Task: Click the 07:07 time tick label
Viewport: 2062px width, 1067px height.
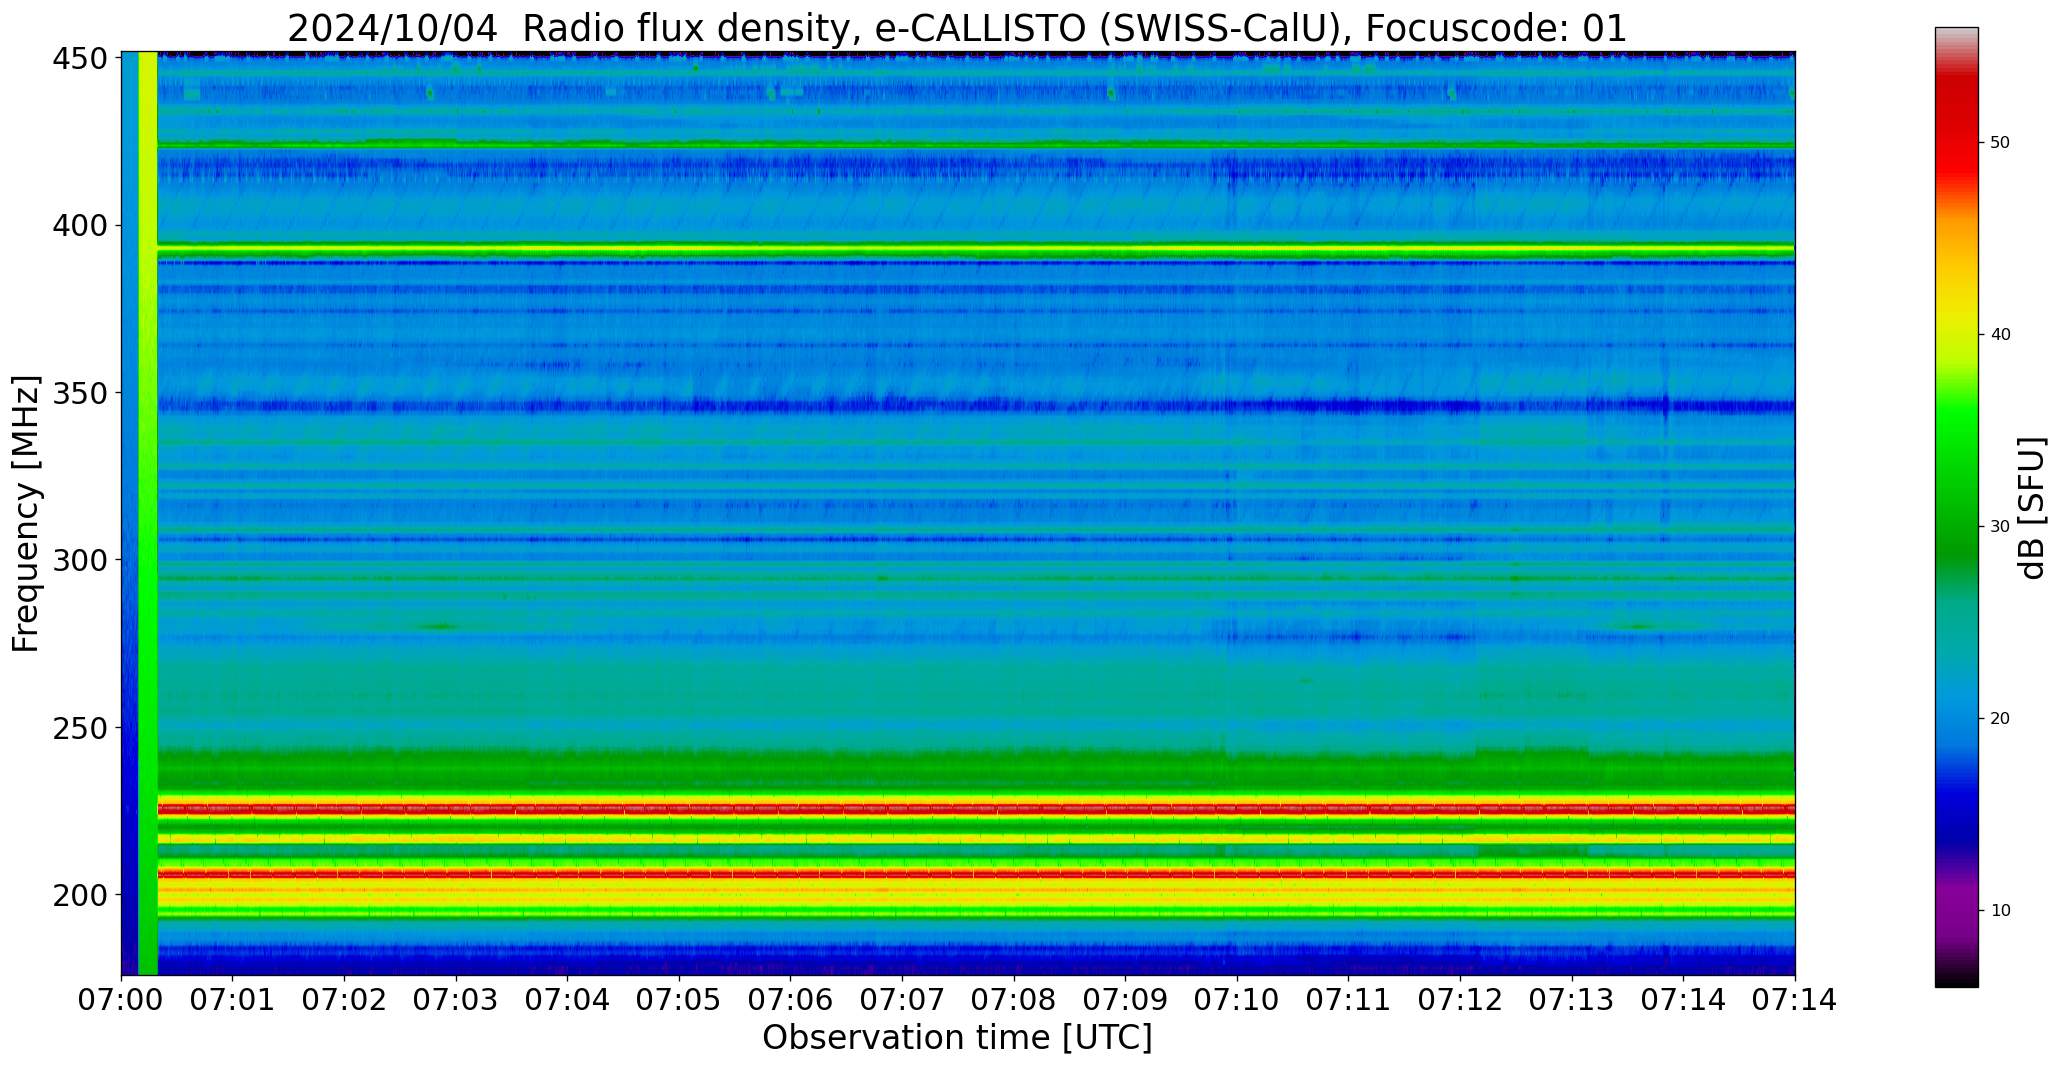Action: tap(903, 1000)
